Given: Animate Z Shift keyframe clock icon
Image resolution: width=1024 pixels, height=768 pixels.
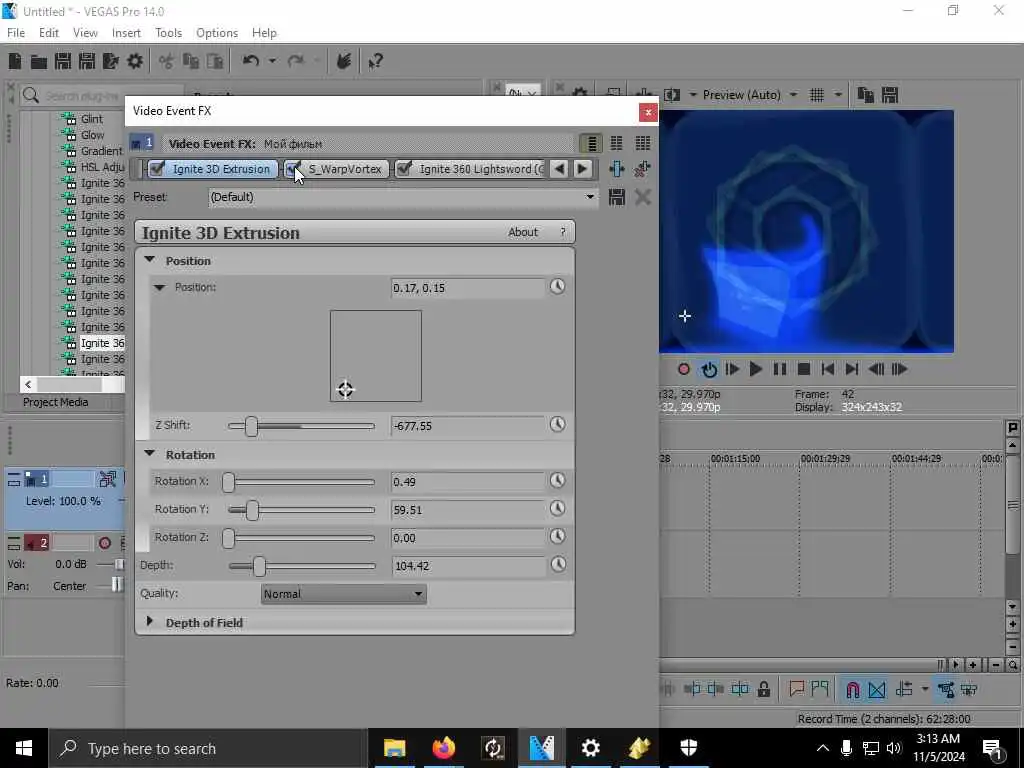Looking at the screenshot, I should click(557, 424).
